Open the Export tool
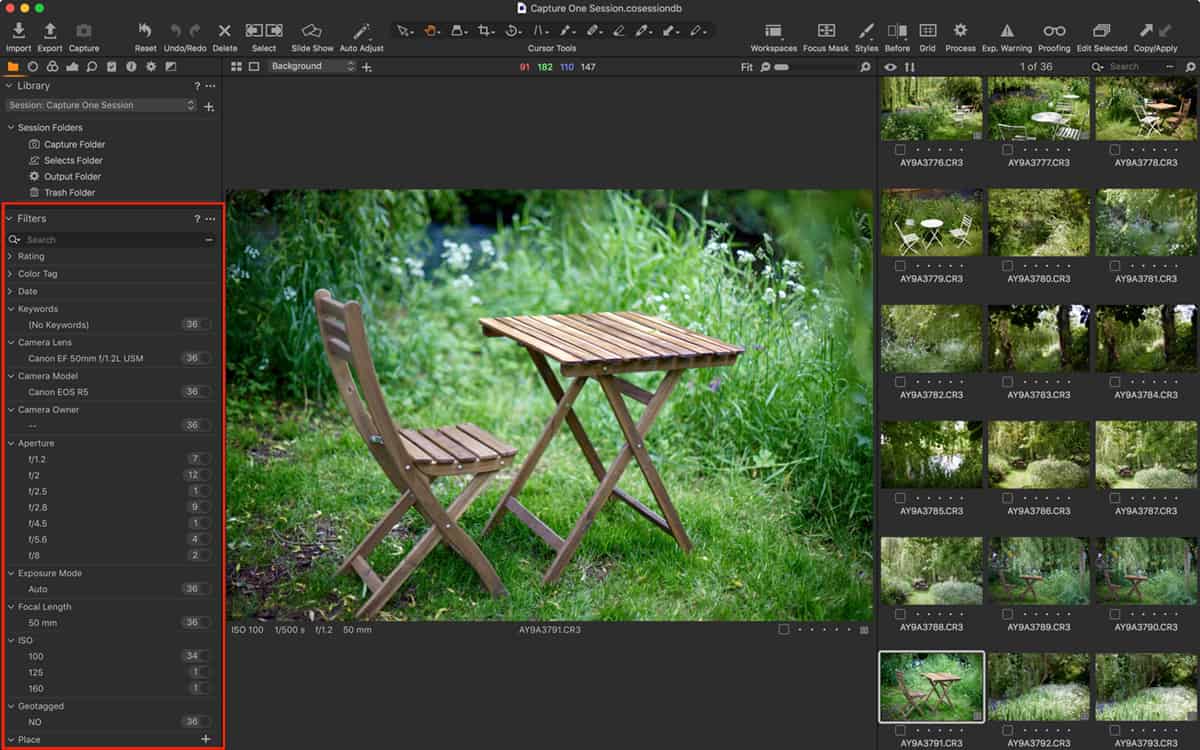The width and height of the screenshot is (1200, 750). coord(50,32)
